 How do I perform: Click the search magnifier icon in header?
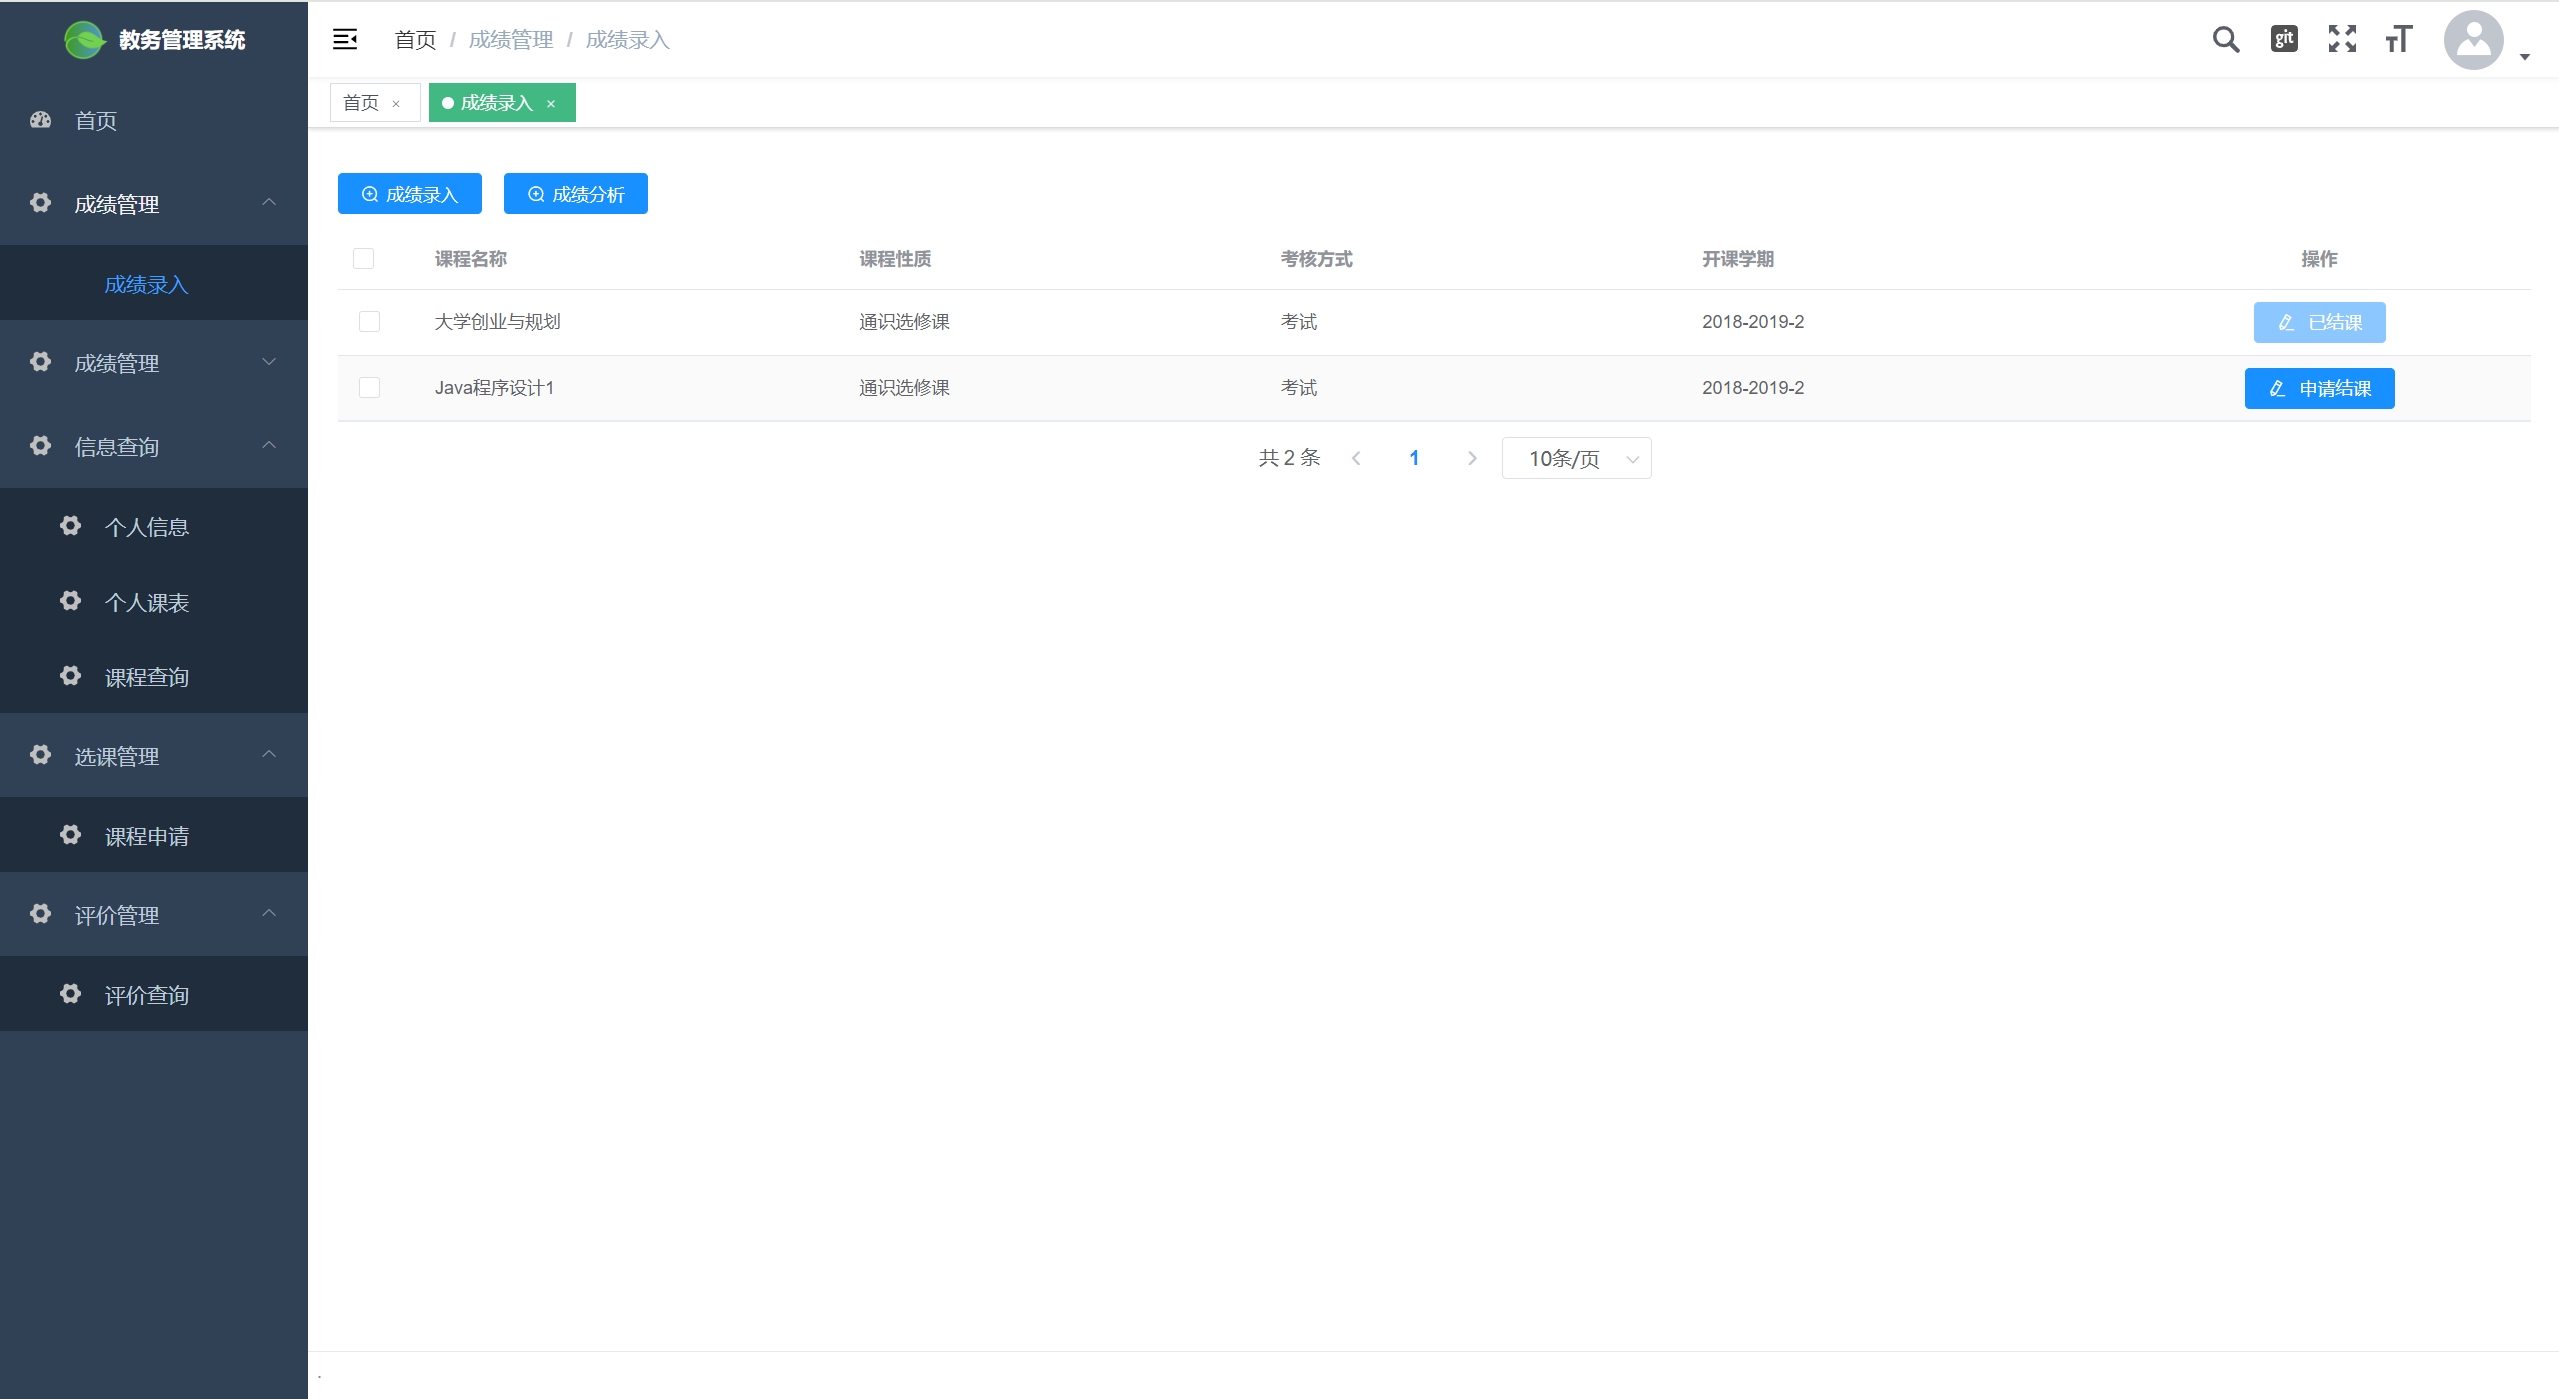(2225, 39)
